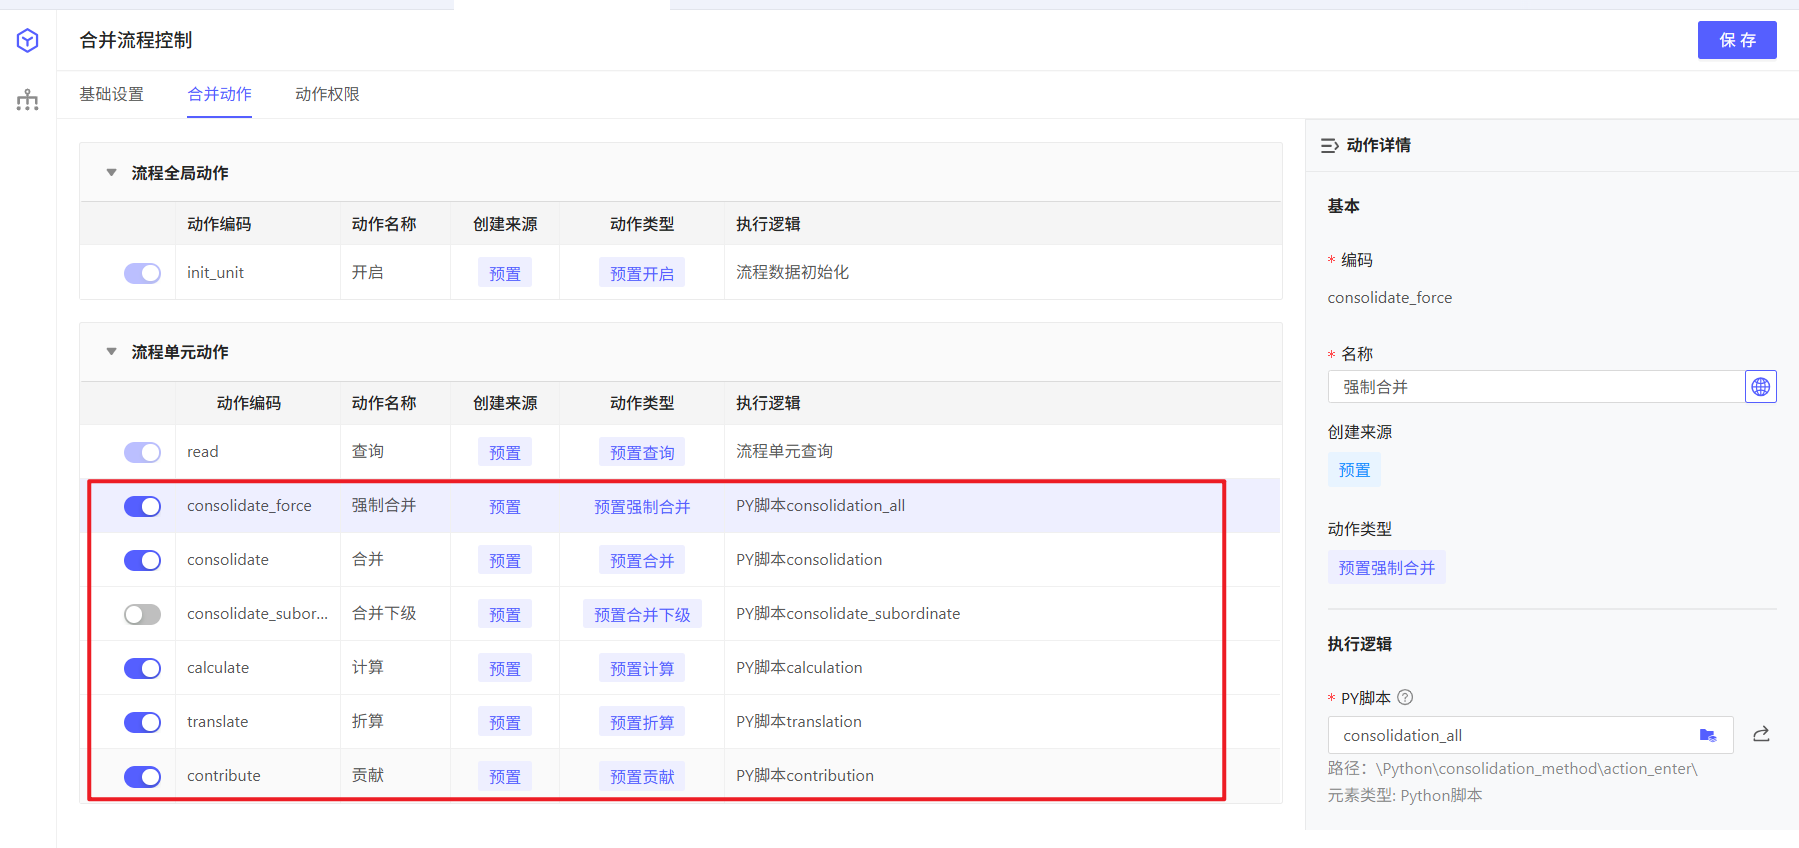
Task: Click the cube logo icon in left sidebar
Action: click(28, 40)
